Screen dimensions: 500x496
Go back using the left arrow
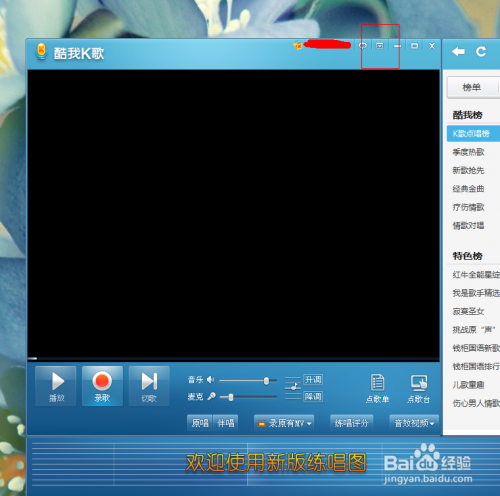click(458, 52)
